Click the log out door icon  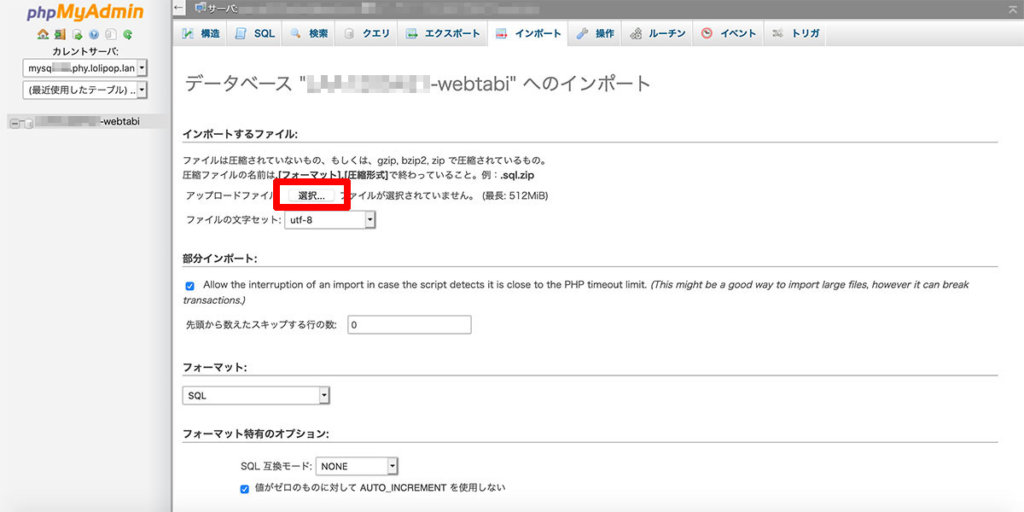point(59,34)
